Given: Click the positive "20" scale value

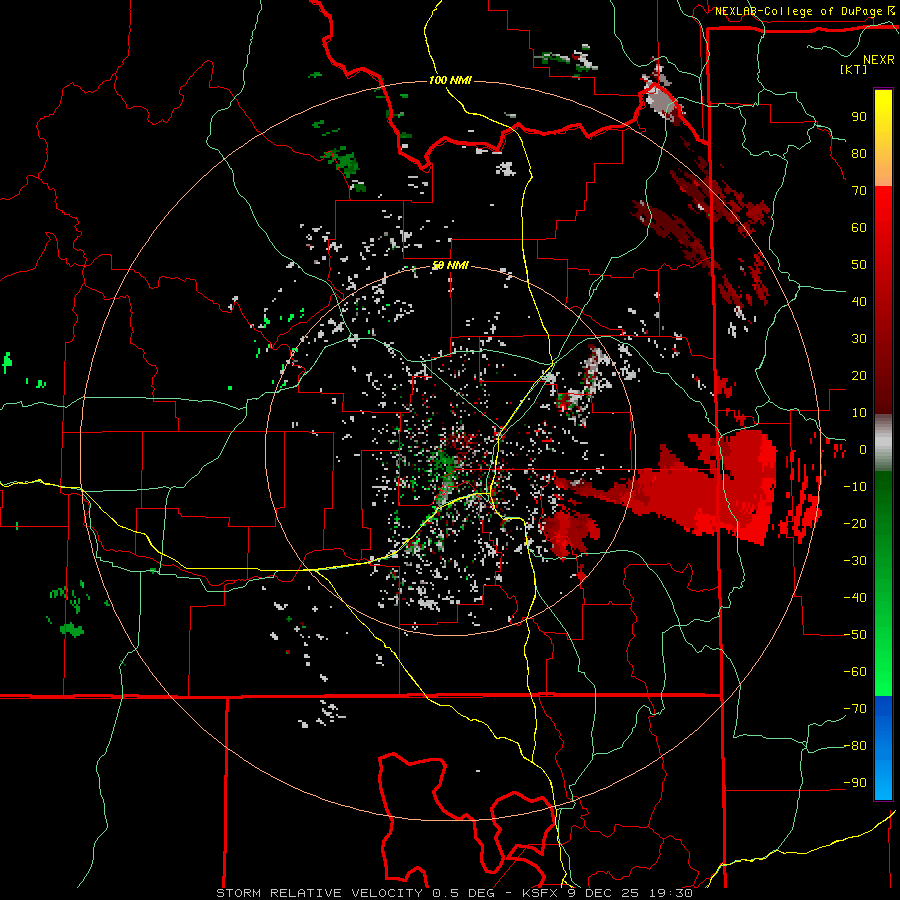Looking at the screenshot, I should click(859, 376).
